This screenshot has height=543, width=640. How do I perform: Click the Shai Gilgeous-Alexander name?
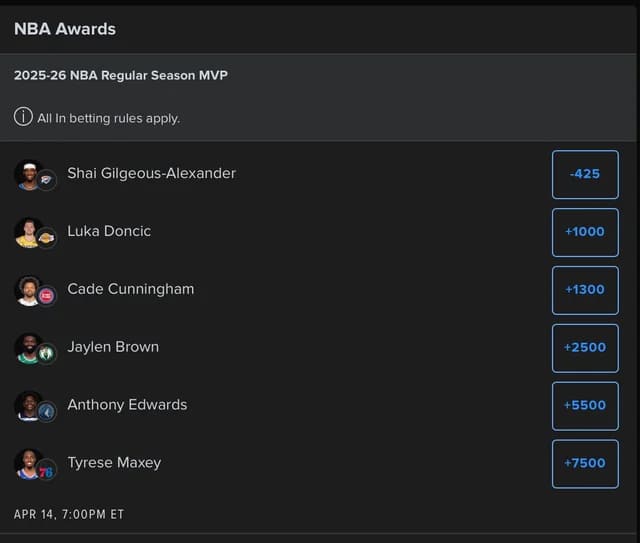pyautogui.click(x=151, y=173)
